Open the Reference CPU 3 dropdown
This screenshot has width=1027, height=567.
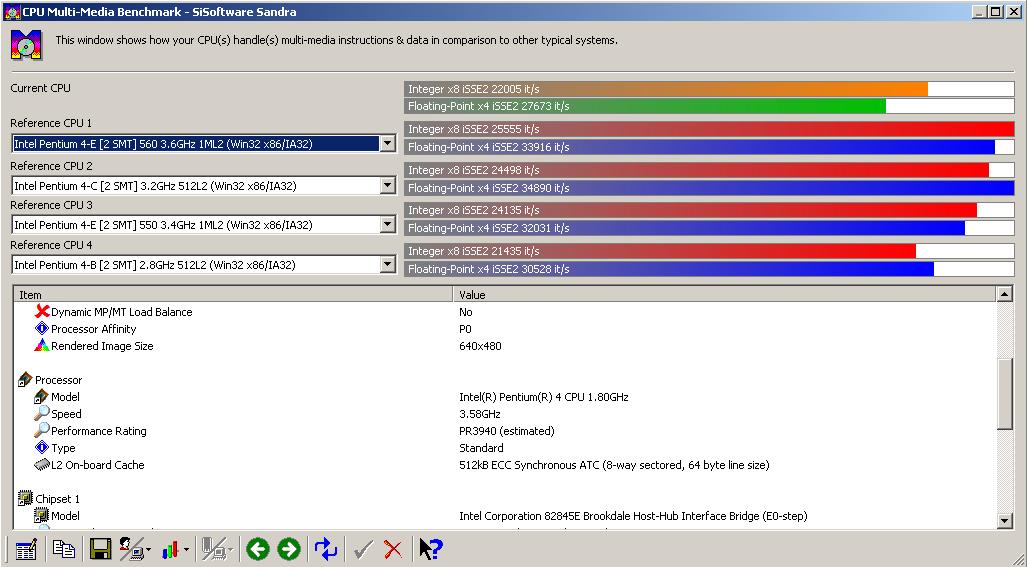pos(388,225)
